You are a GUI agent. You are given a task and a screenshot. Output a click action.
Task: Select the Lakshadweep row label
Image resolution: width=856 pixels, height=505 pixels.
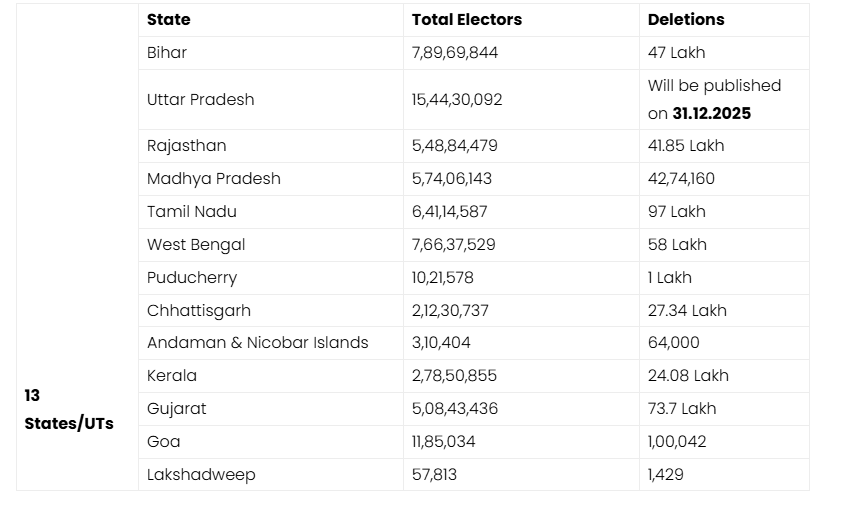tap(201, 474)
